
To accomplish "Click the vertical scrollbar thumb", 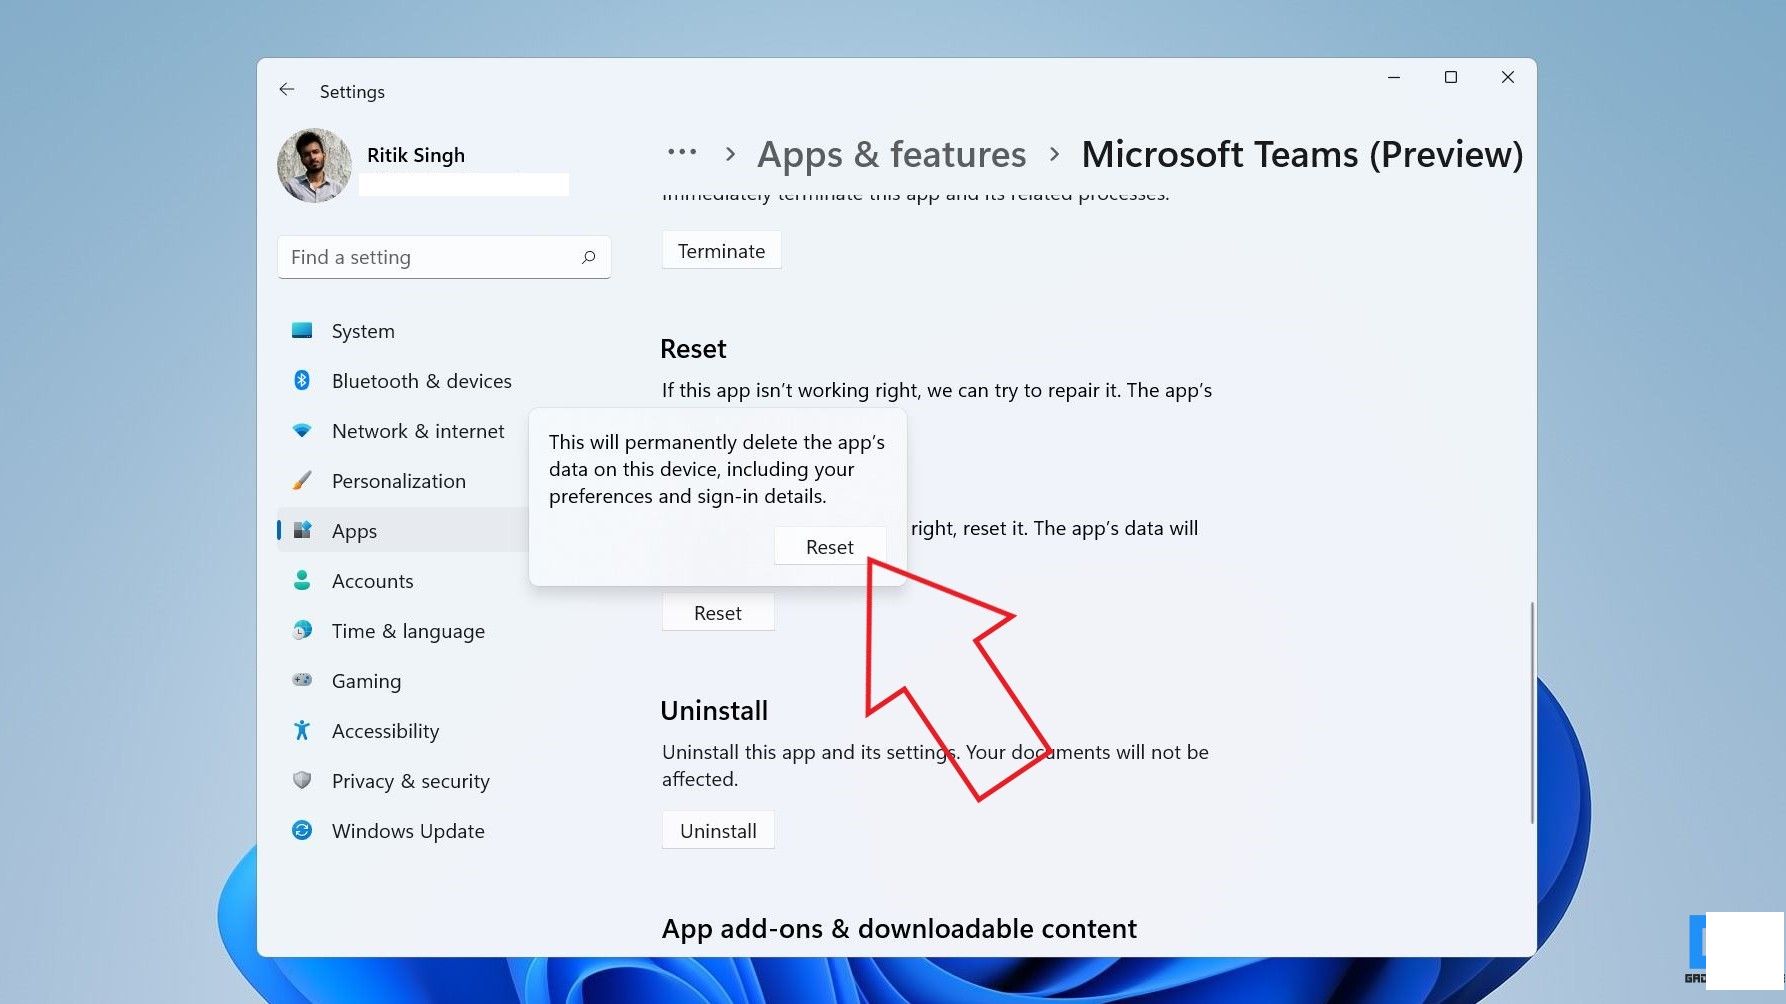I will (1531, 712).
